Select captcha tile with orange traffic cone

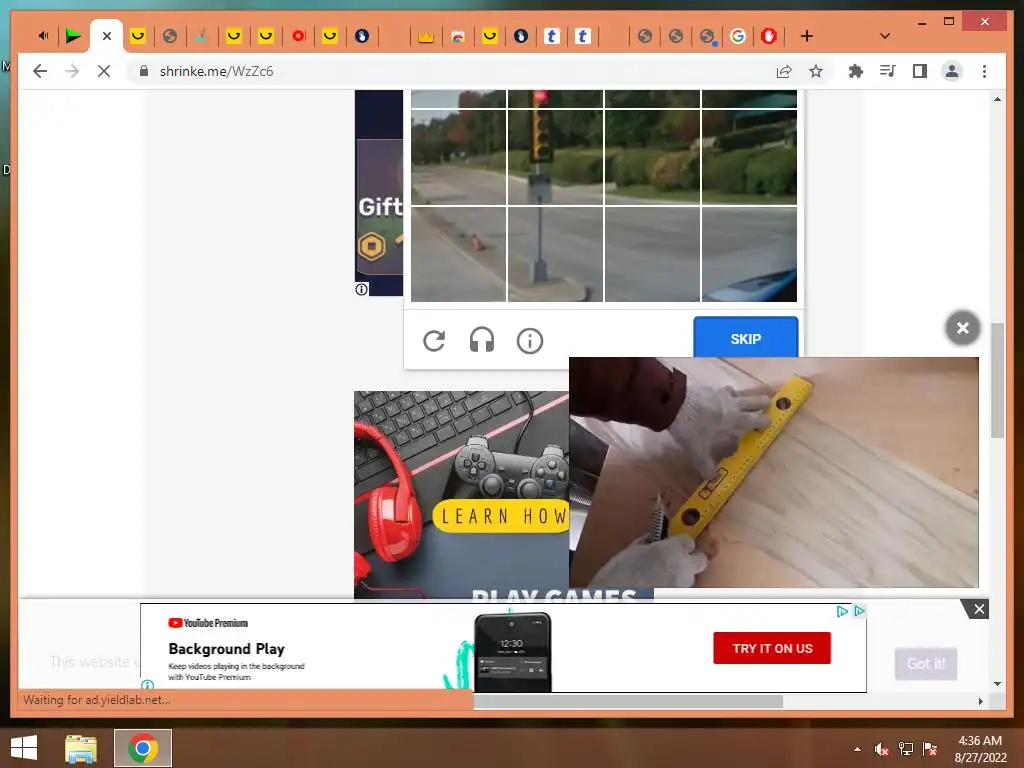click(x=458, y=254)
